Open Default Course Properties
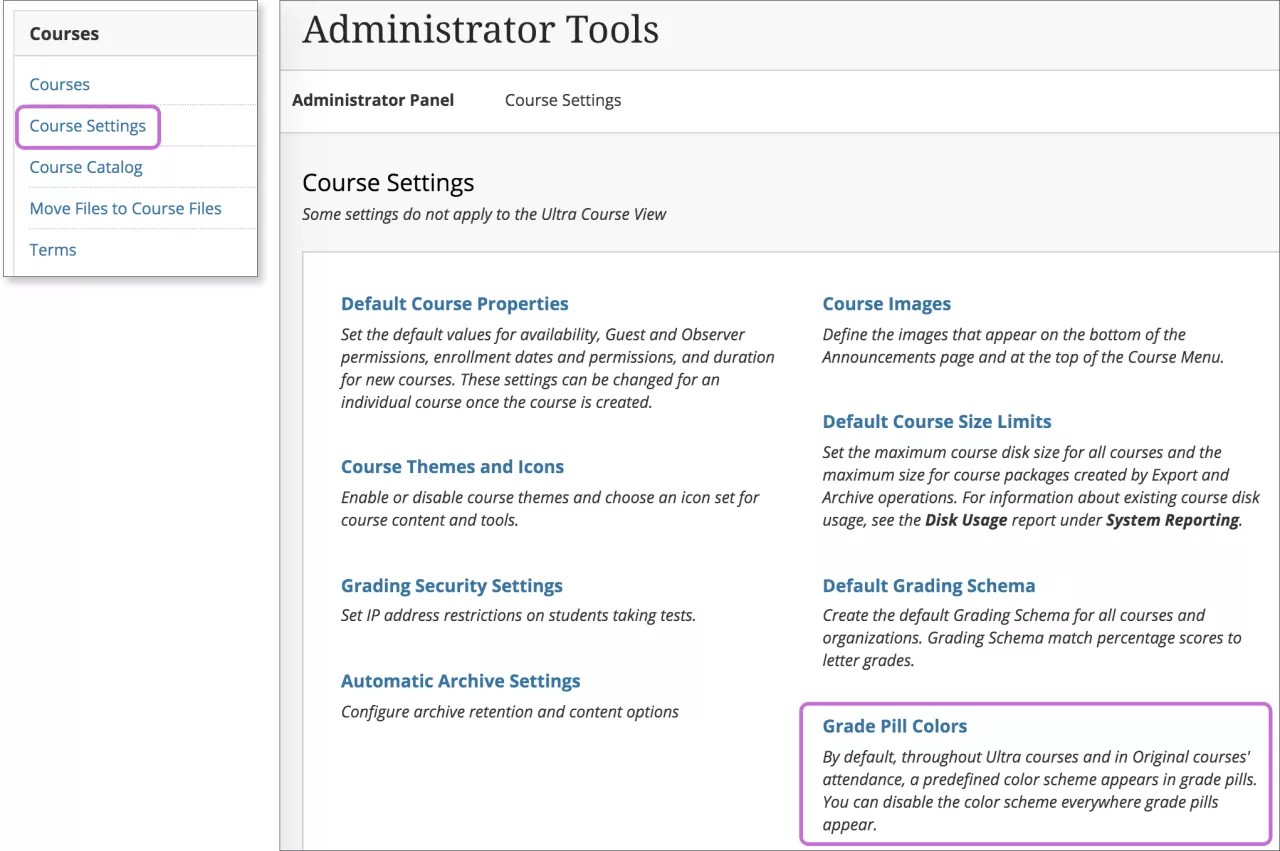Screen dimensions: 1280x851 pyautogui.click(x=454, y=303)
